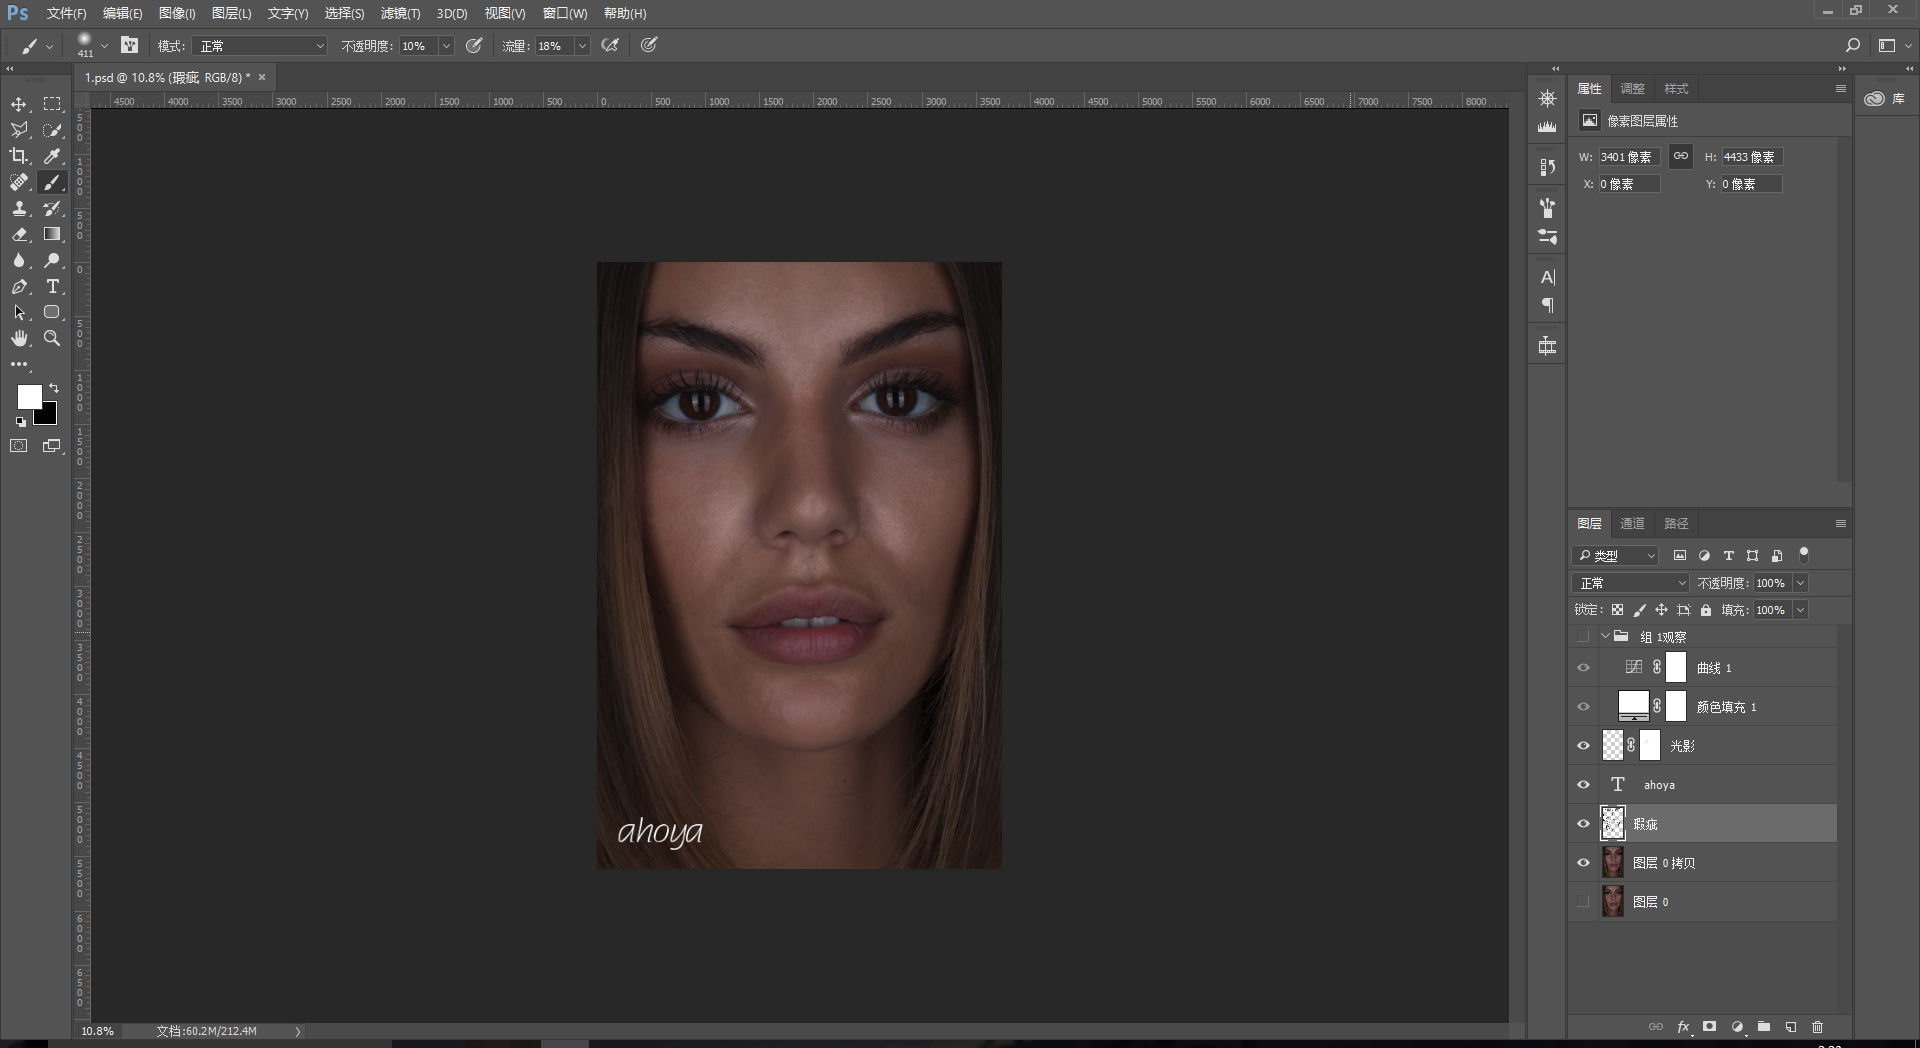This screenshot has height=1048, width=1920.
Task: Collapse the 组 1观察 group
Action: pos(1605,636)
